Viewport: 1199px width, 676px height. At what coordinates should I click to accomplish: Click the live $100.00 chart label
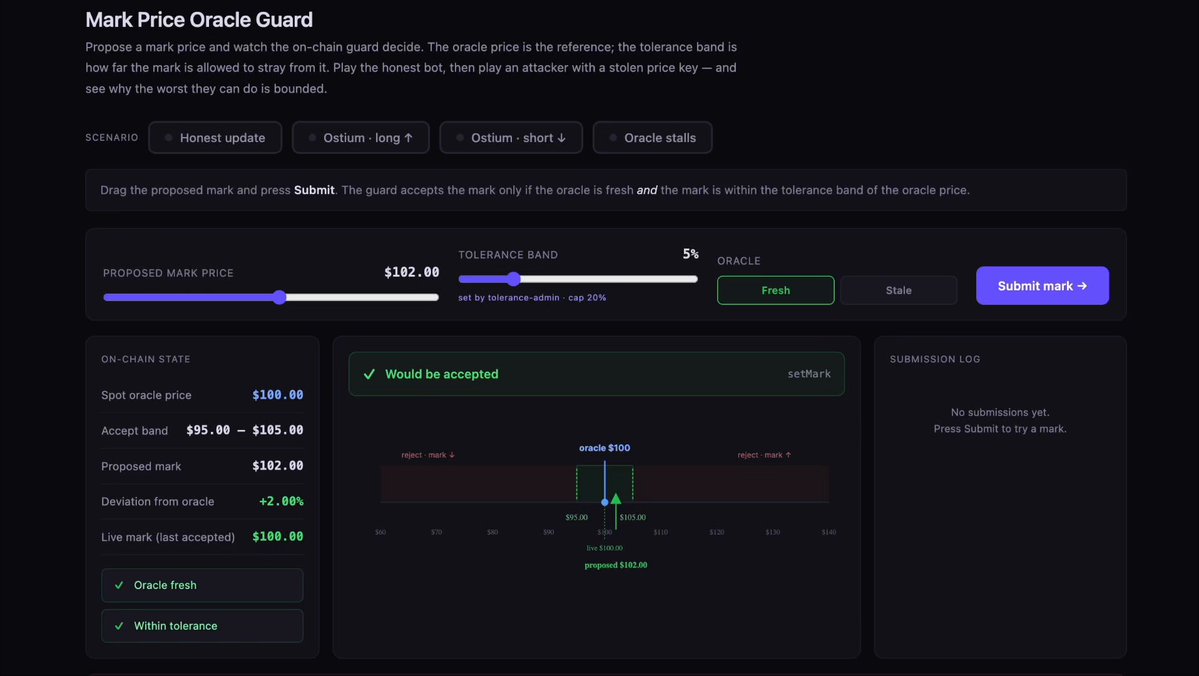[x=605, y=548]
